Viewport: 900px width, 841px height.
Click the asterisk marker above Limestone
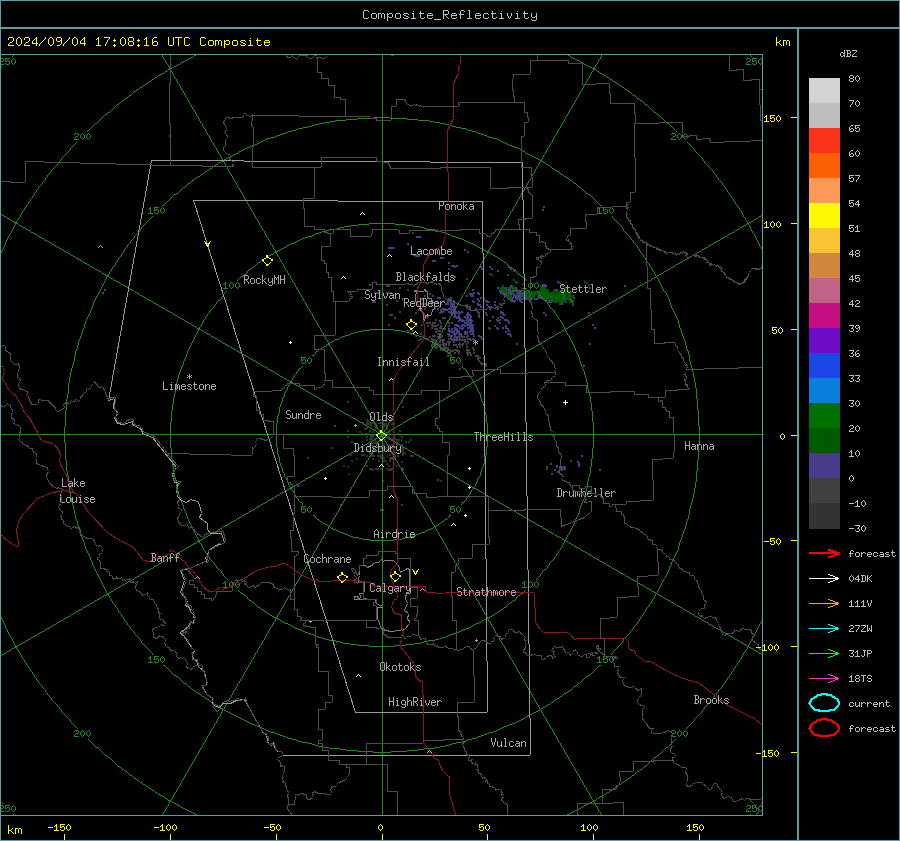pyautogui.click(x=189, y=377)
